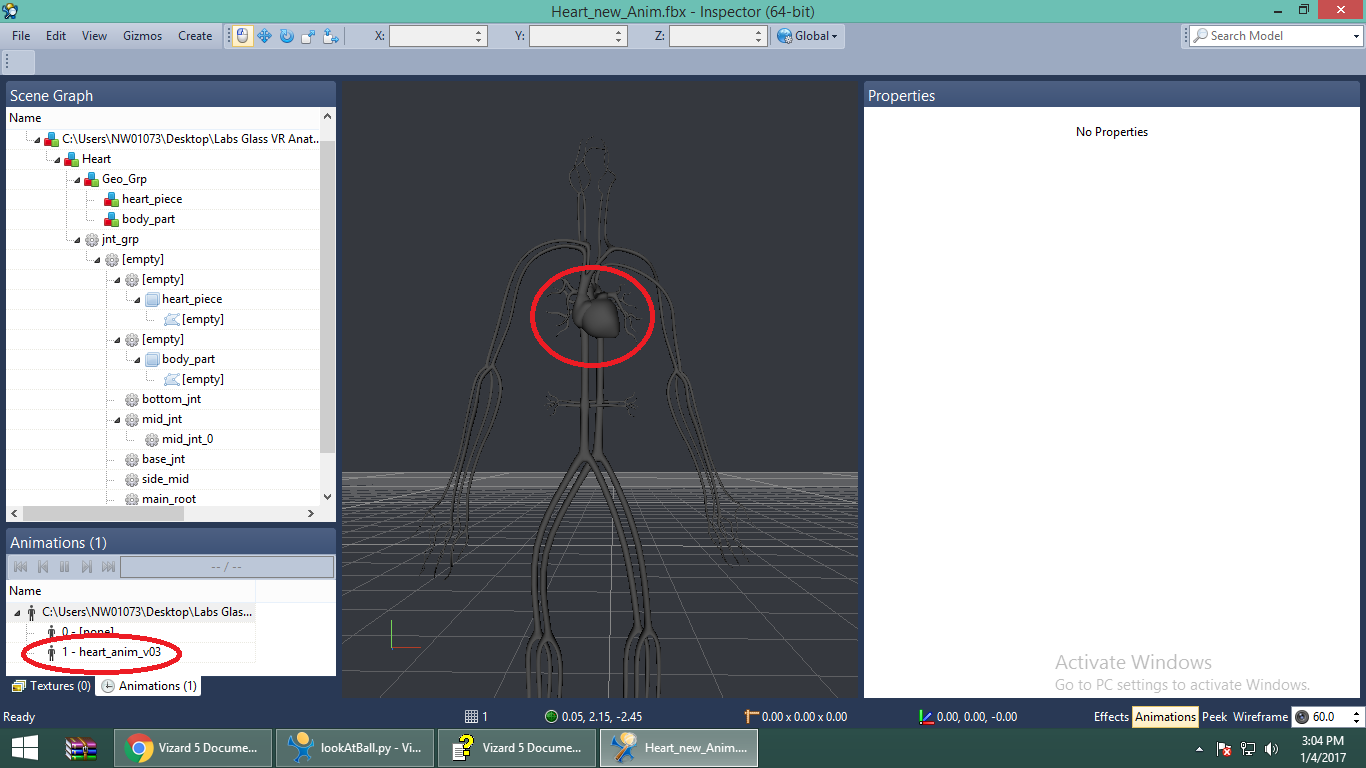Collapse the Geo_Grp tree node
1366x768 pixels.
coord(77,179)
